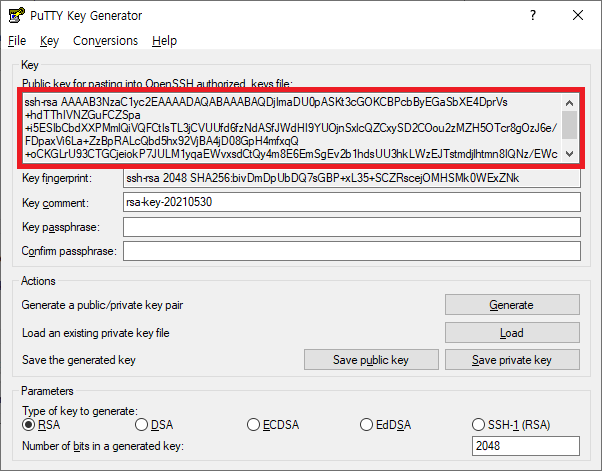Click the public key box scroll up arrow
The image size is (602, 471).
(570, 102)
